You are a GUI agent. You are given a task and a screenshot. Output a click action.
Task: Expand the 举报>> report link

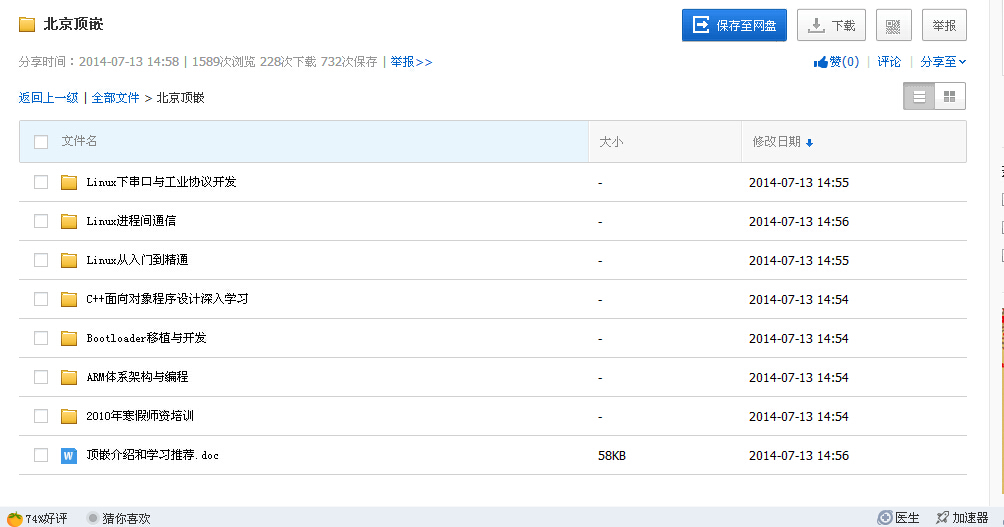point(411,62)
